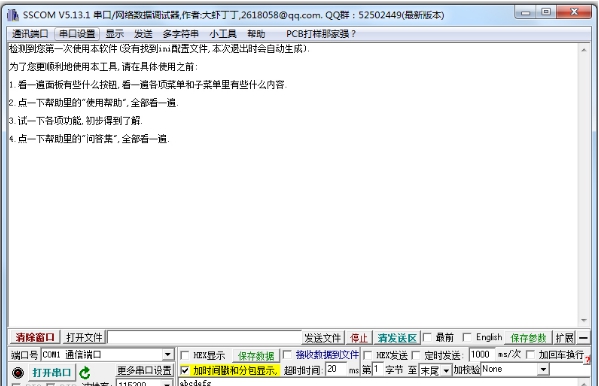Enable the HEX显示 checkbox
The width and height of the screenshot is (599, 386).
pyautogui.click(x=185, y=355)
